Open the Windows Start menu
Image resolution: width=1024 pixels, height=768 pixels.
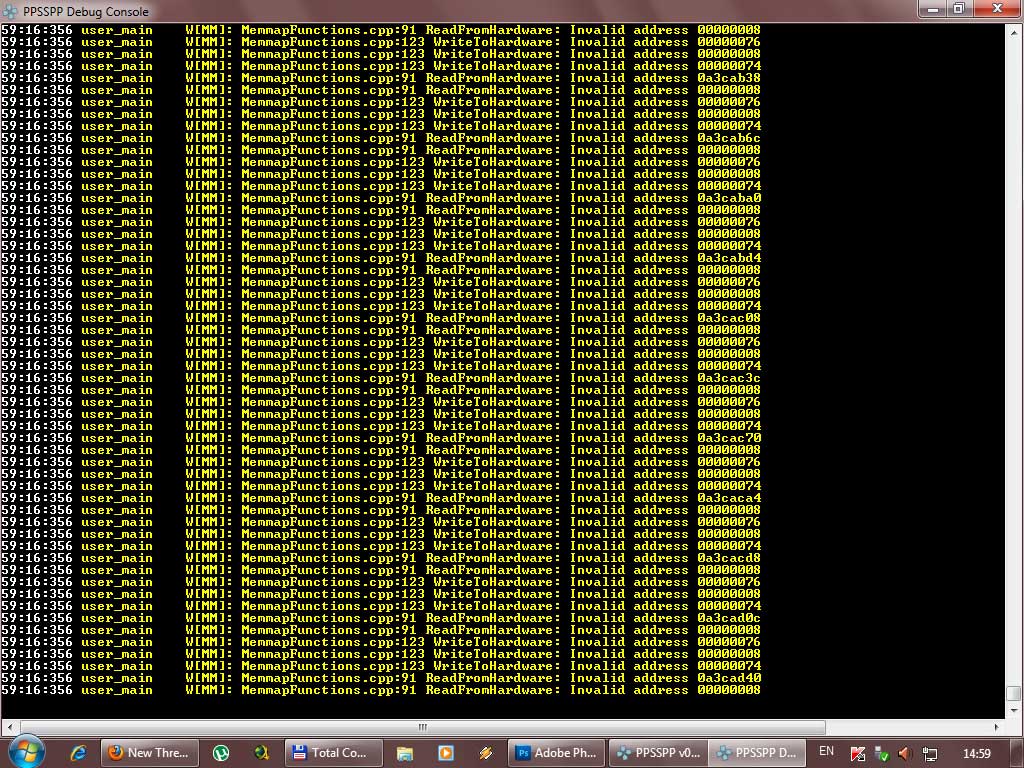click(x=25, y=752)
